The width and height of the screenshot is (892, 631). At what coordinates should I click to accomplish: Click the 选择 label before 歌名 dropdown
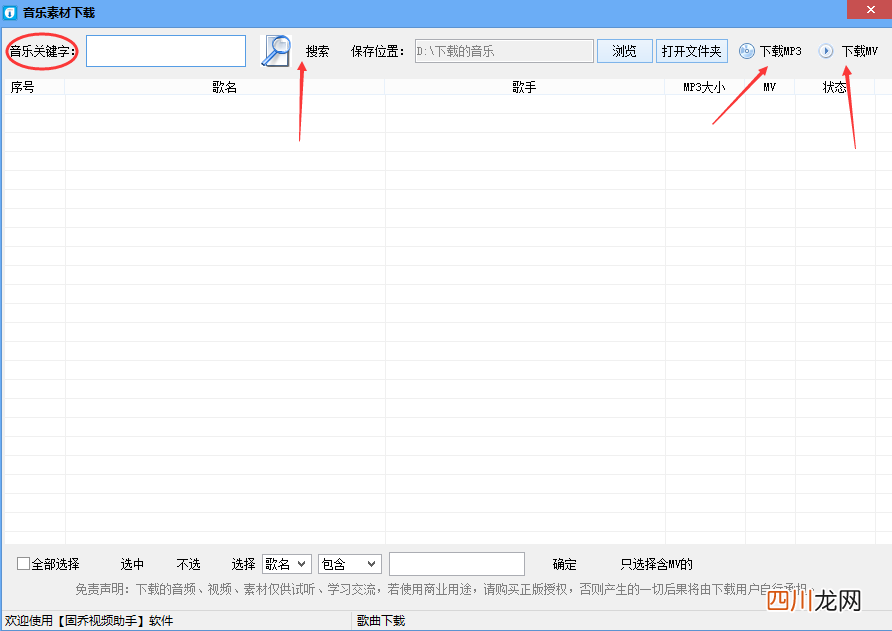243,564
